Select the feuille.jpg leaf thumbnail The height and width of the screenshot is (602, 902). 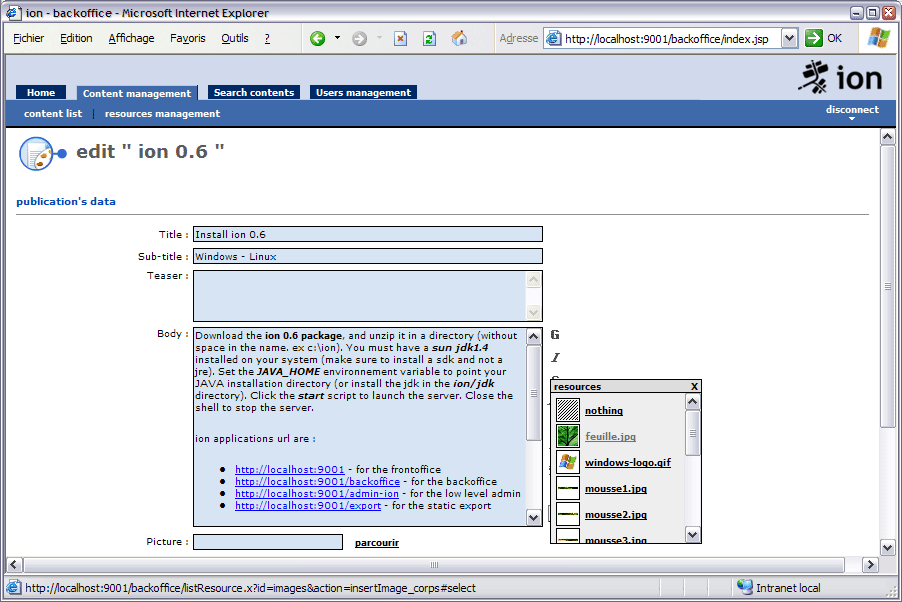[568, 436]
